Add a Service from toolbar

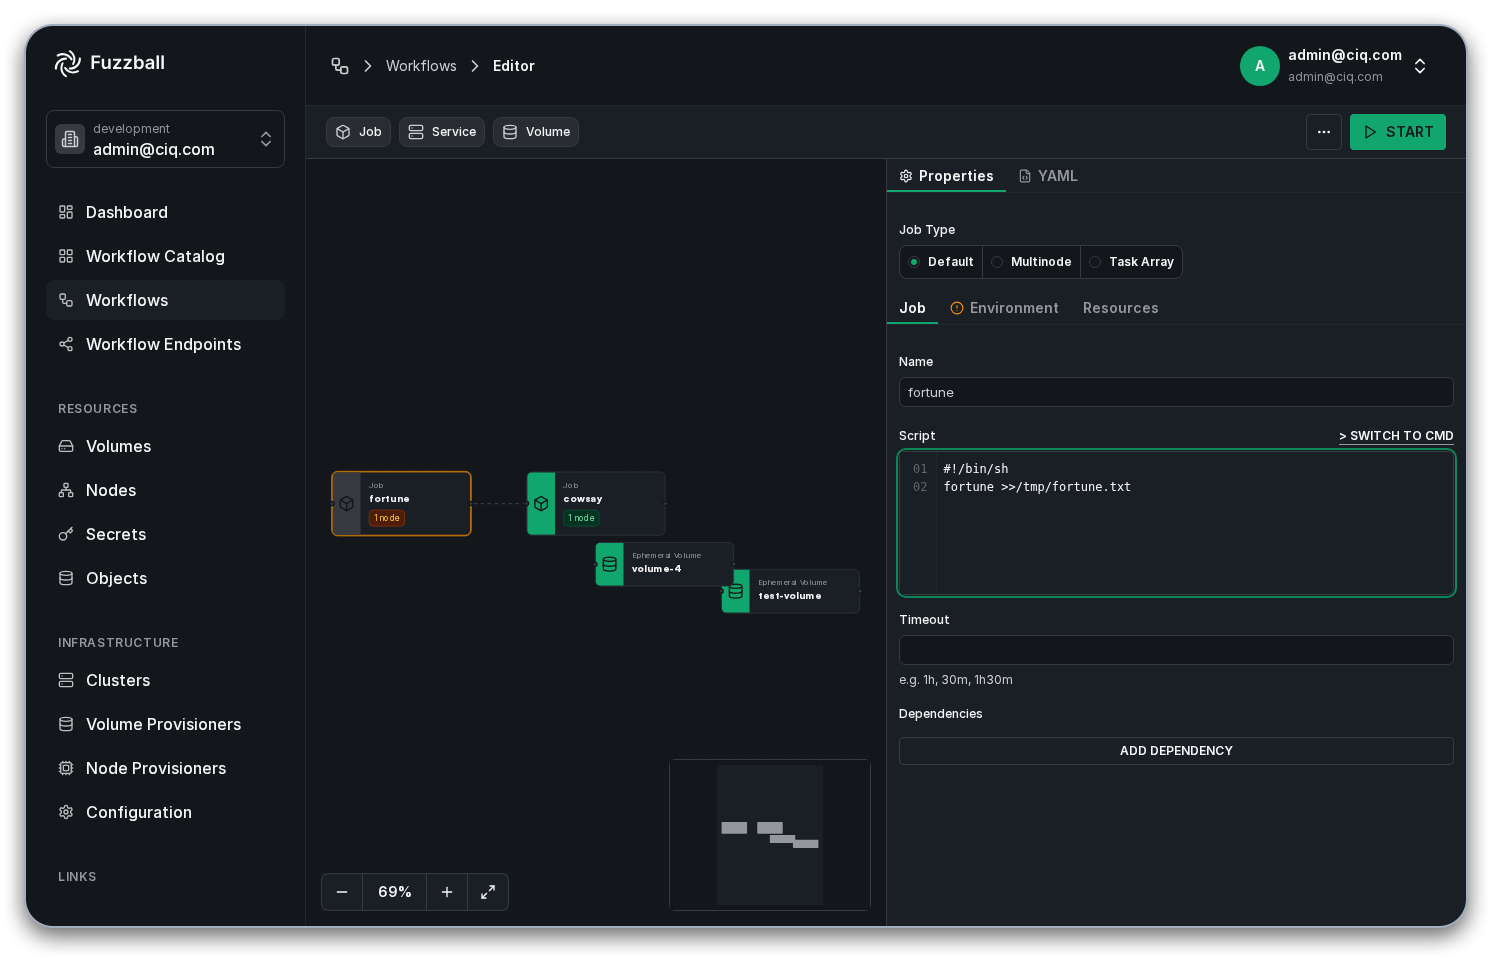pos(442,132)
